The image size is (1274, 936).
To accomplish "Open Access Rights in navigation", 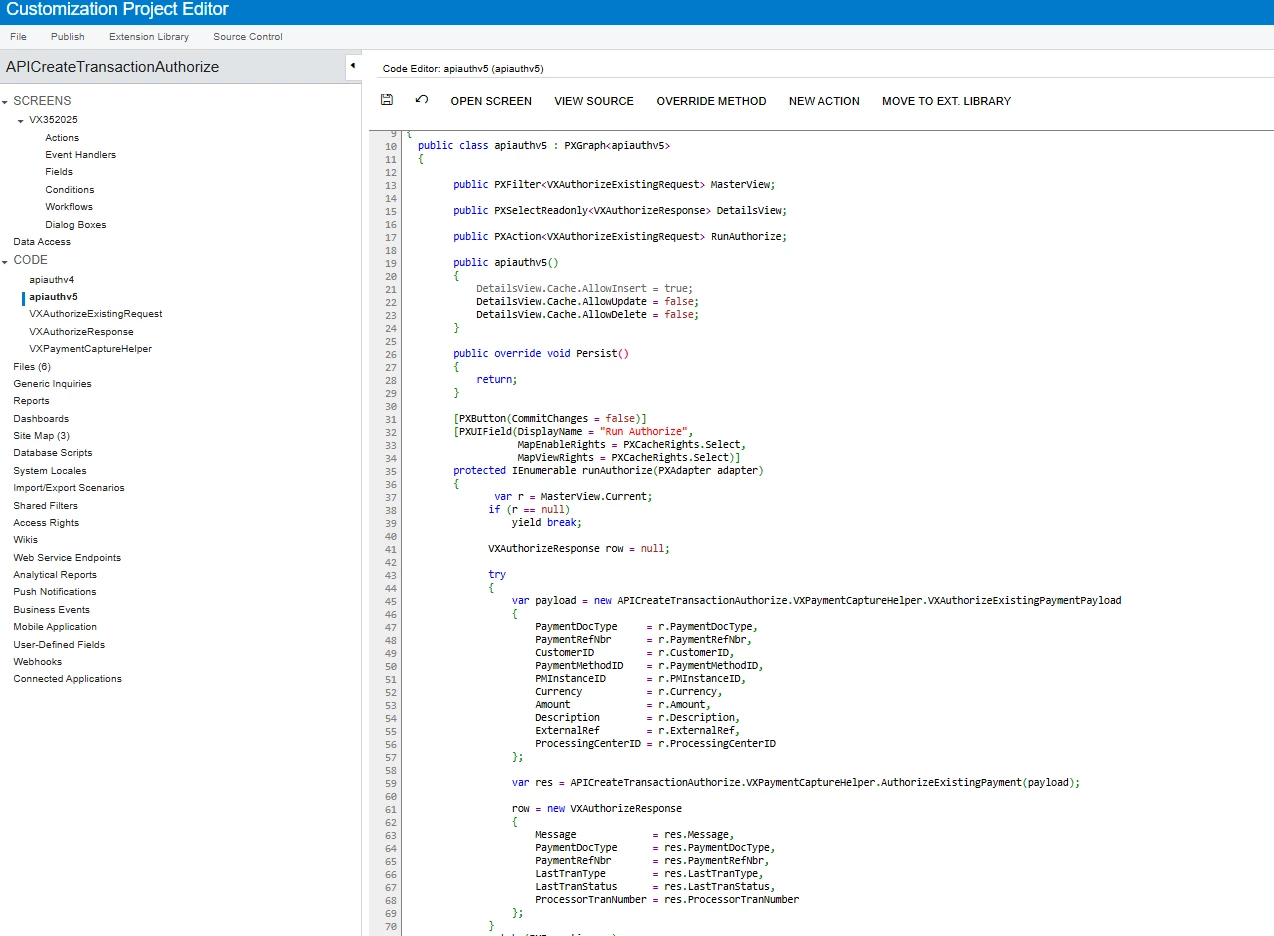I will [46, 523].
